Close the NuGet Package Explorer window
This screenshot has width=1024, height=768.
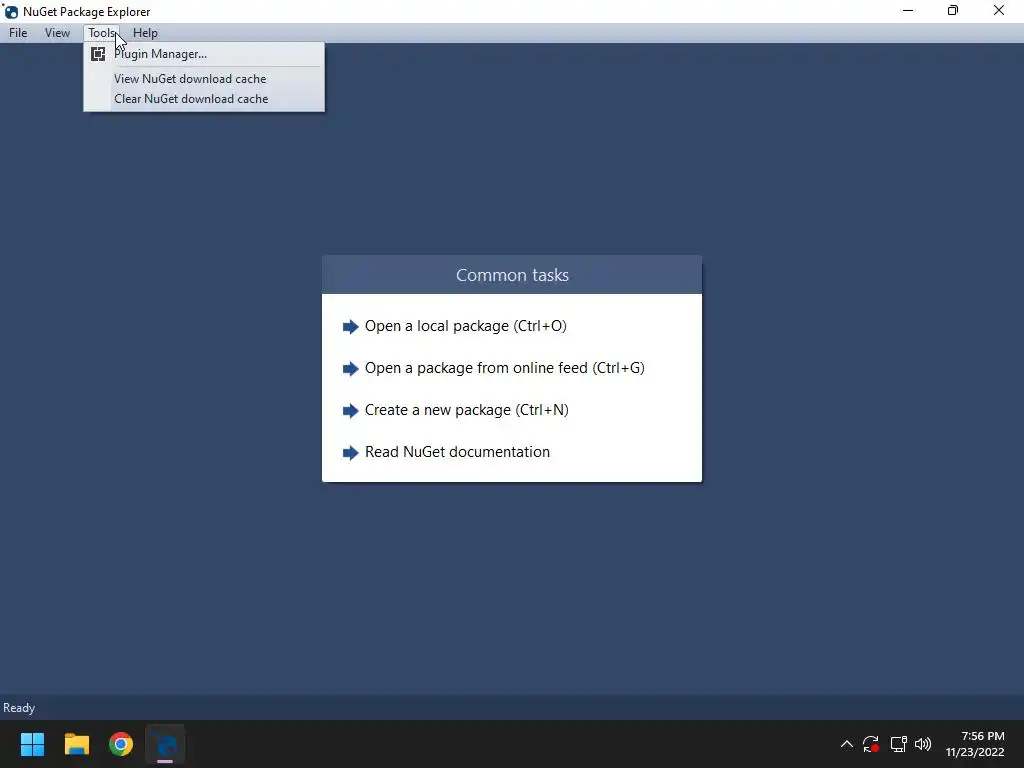[x=999, y=10]
